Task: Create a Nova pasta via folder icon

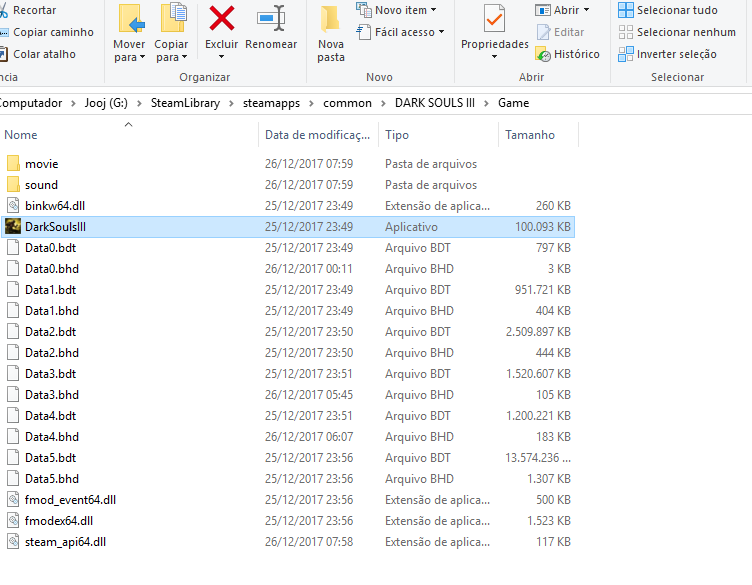Action: click(330, 20)
